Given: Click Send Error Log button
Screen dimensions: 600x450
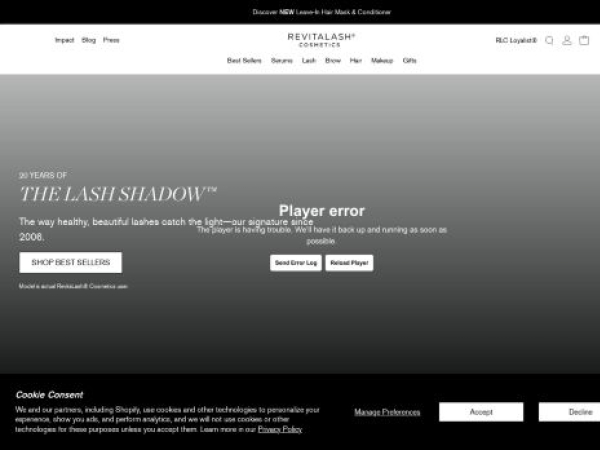Looking at the screenshot, I should pos(296,263).
